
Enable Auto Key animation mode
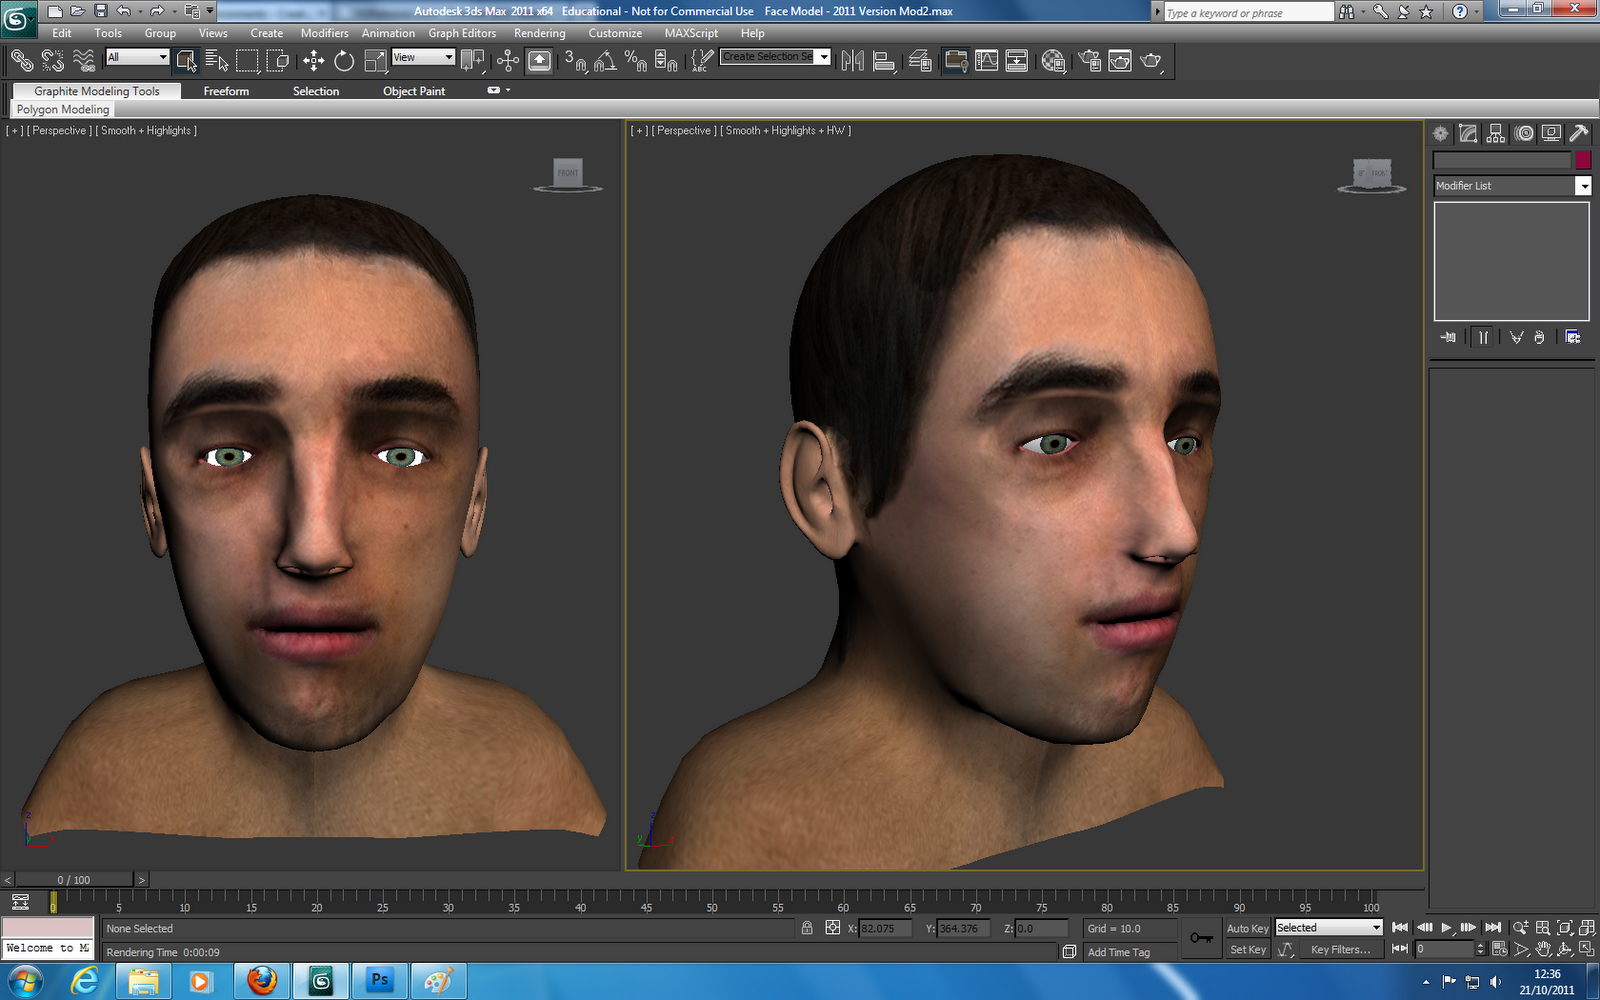coord(1247,928)
